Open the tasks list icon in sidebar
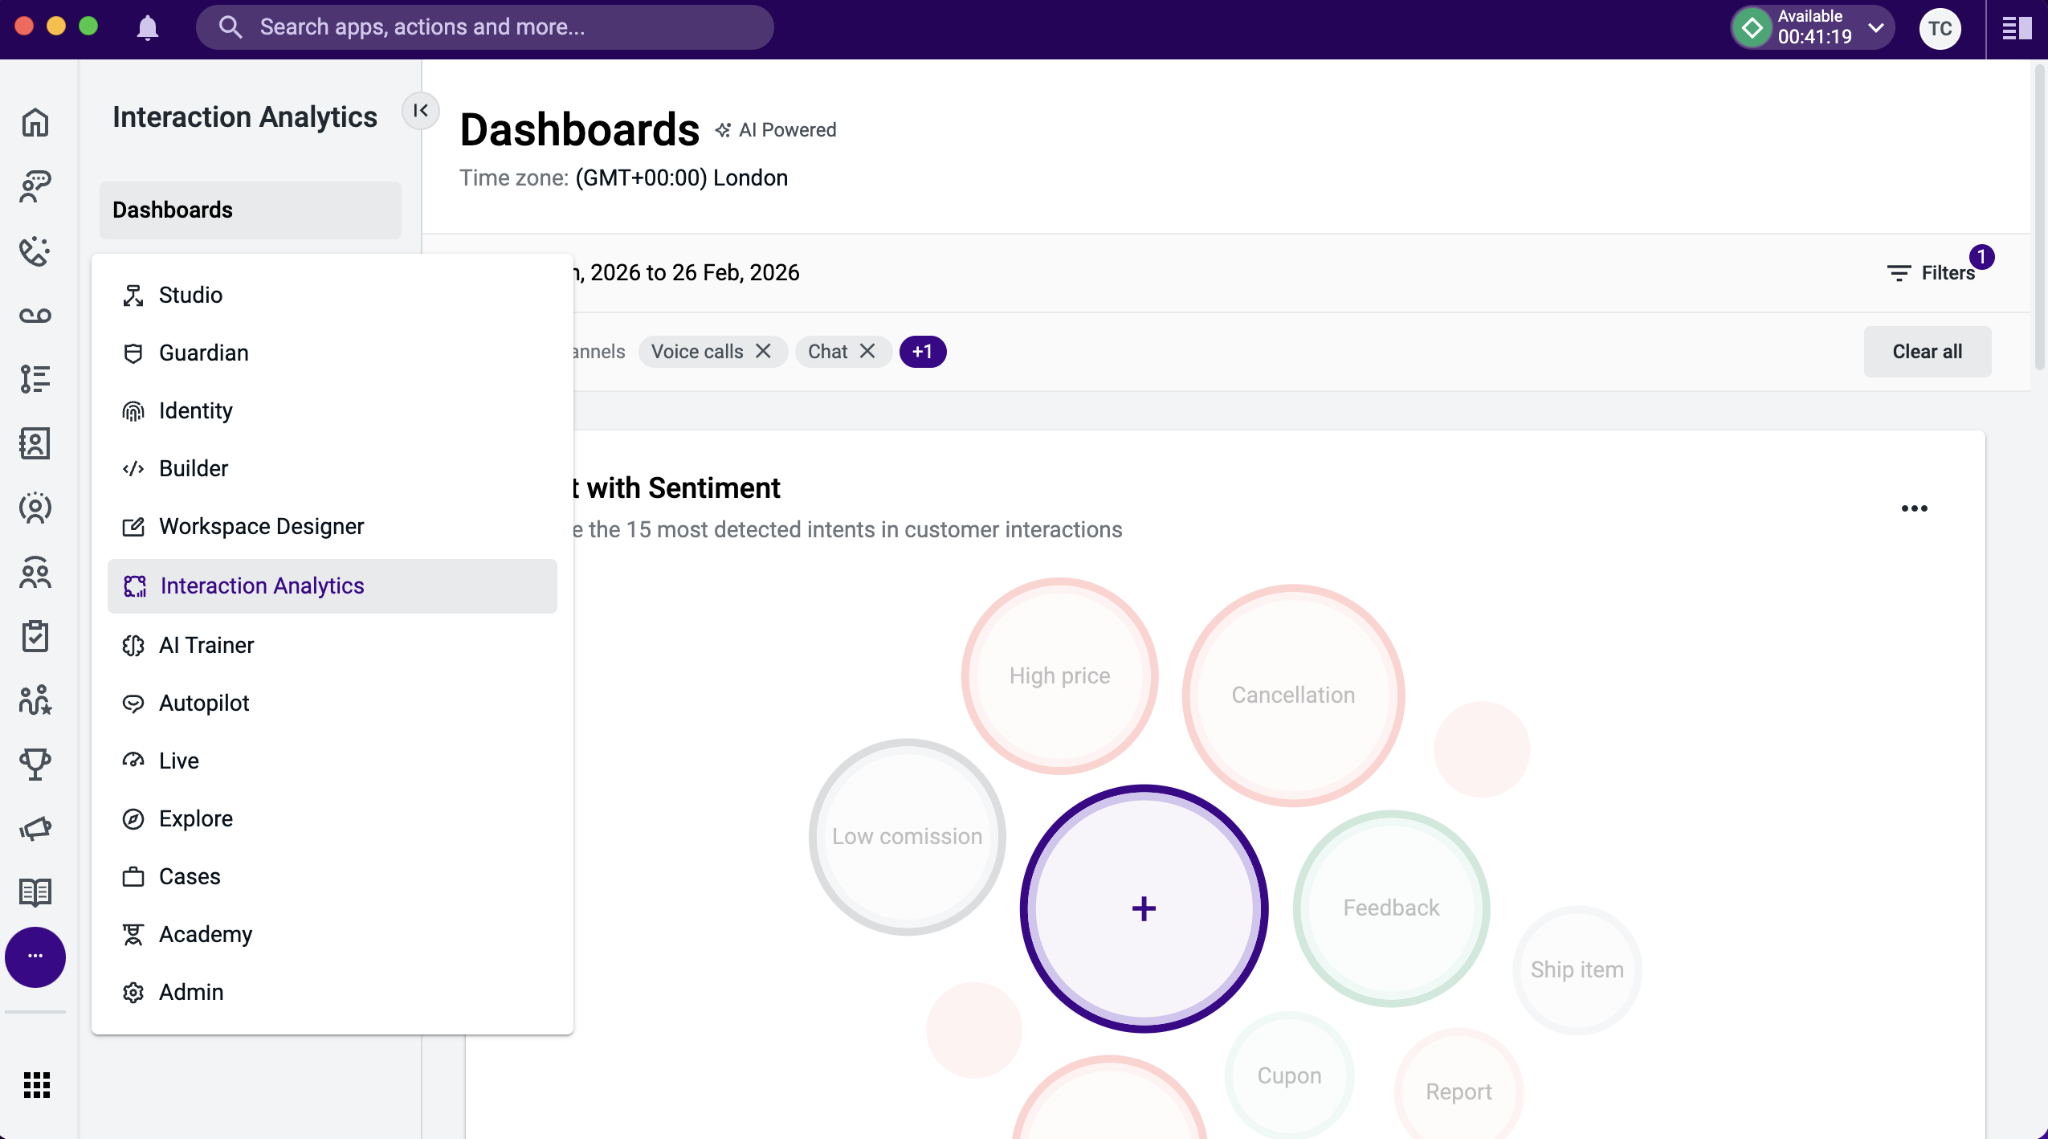2048x1139 pixels. tap(35, 379)
